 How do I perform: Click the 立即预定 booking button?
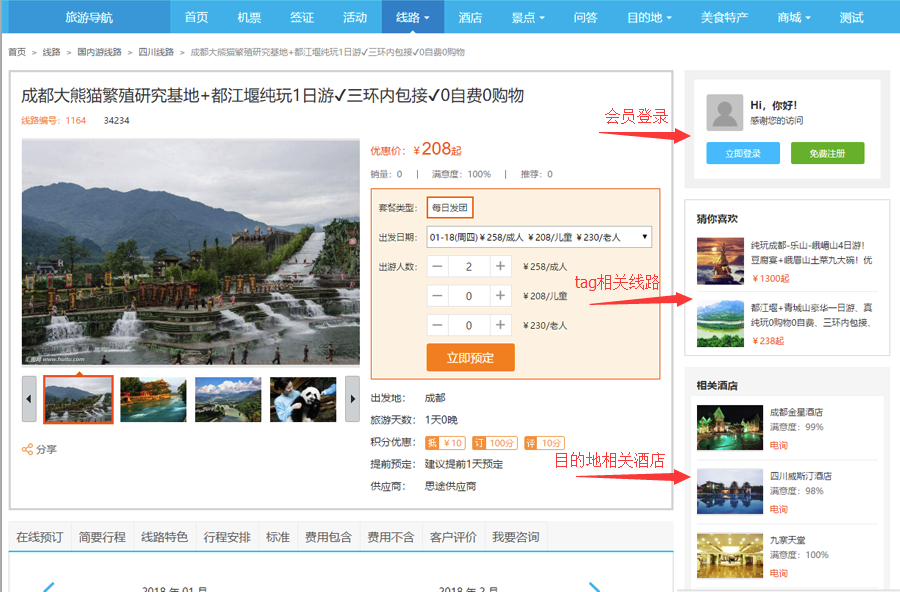pos(470,358)
